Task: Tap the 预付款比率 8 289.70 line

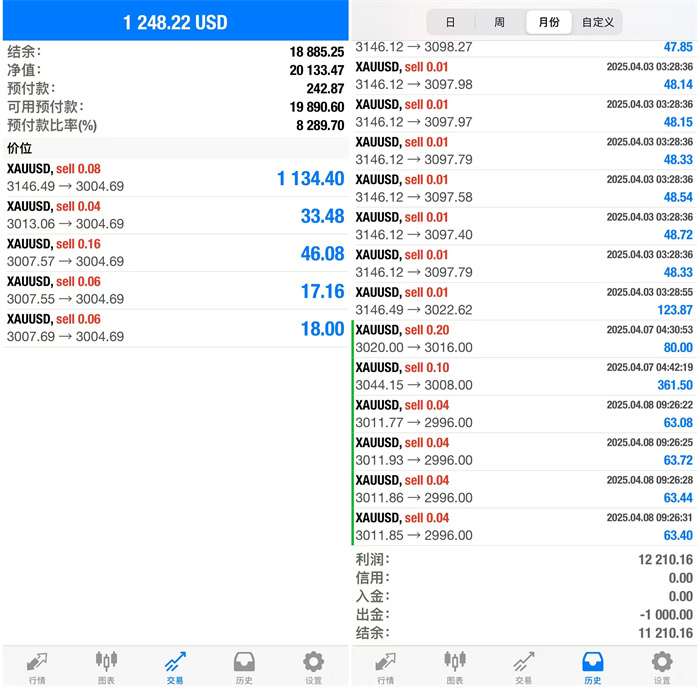Action: pyautogui.click(x=175, y=125)
